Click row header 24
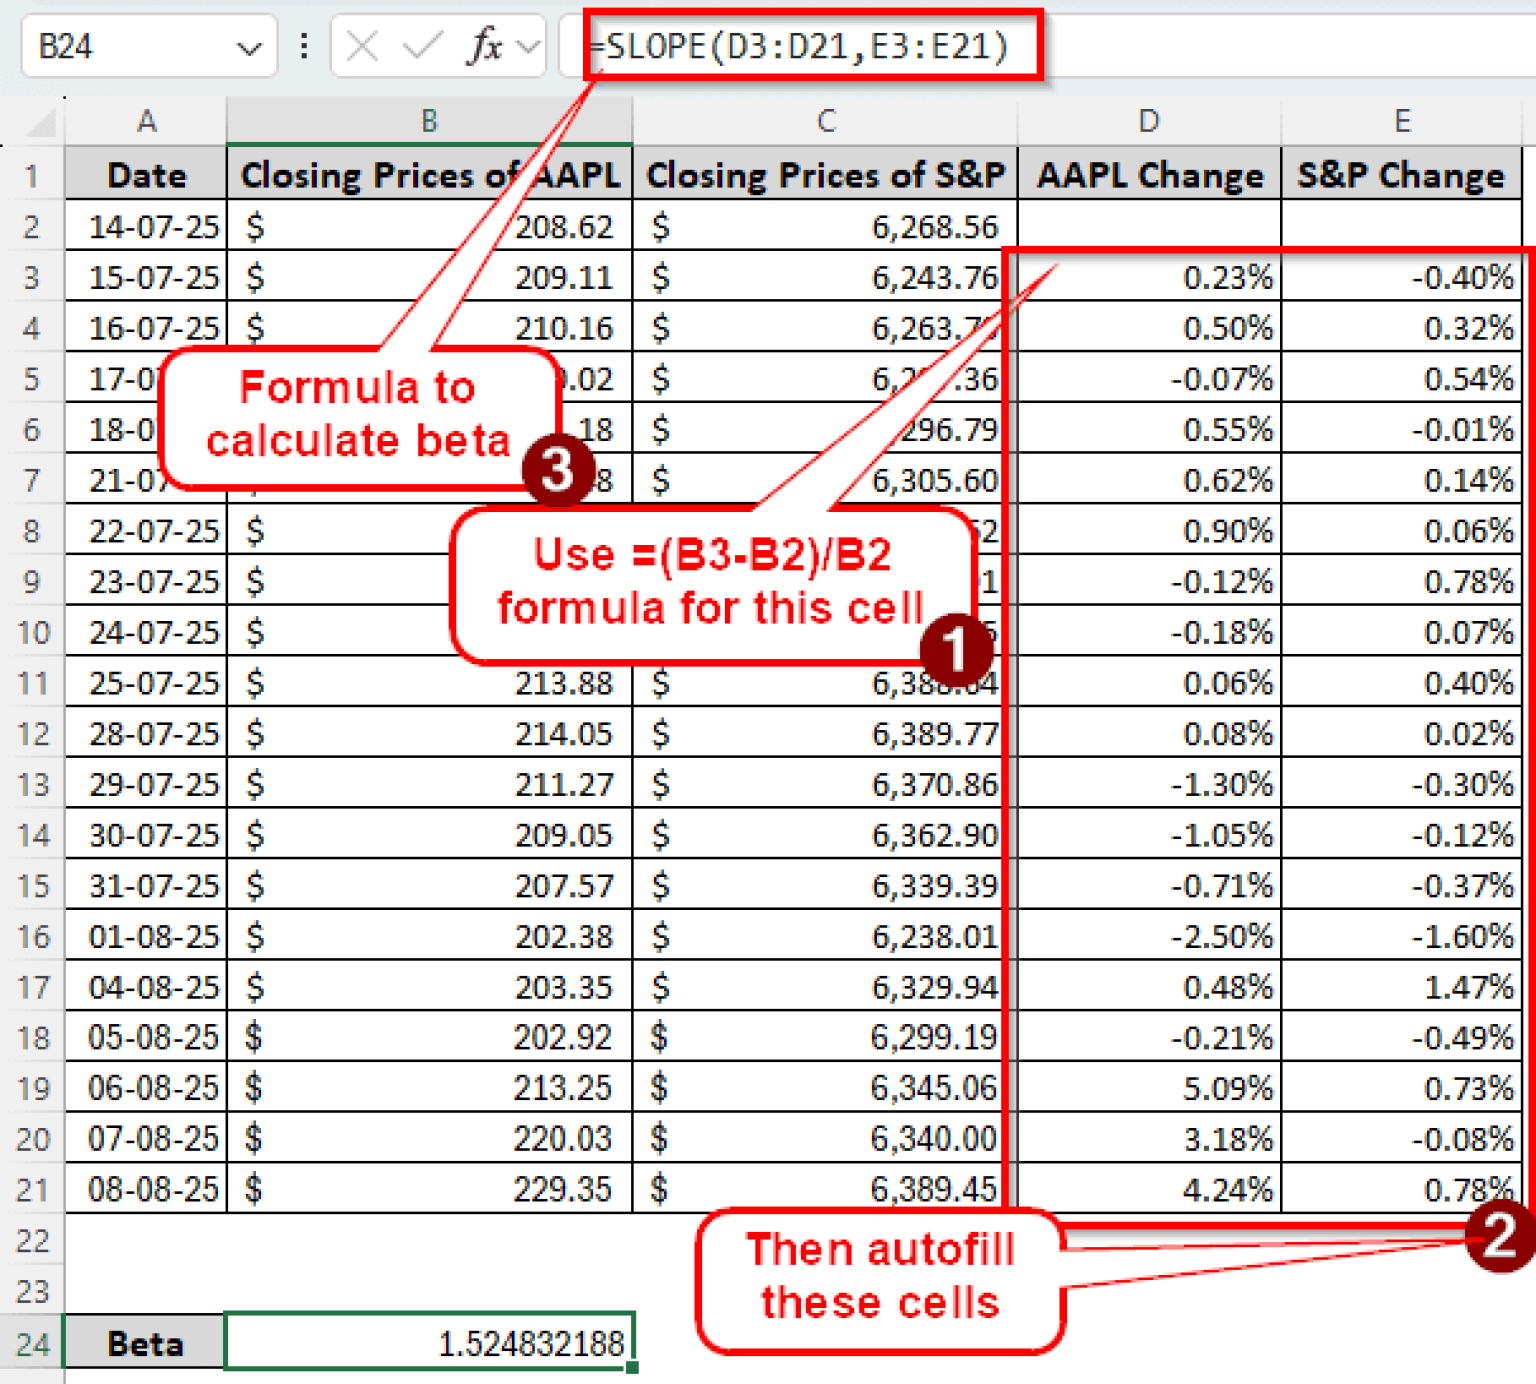Screen dimensions: 1536x1384 click(x=33, y=1343)
